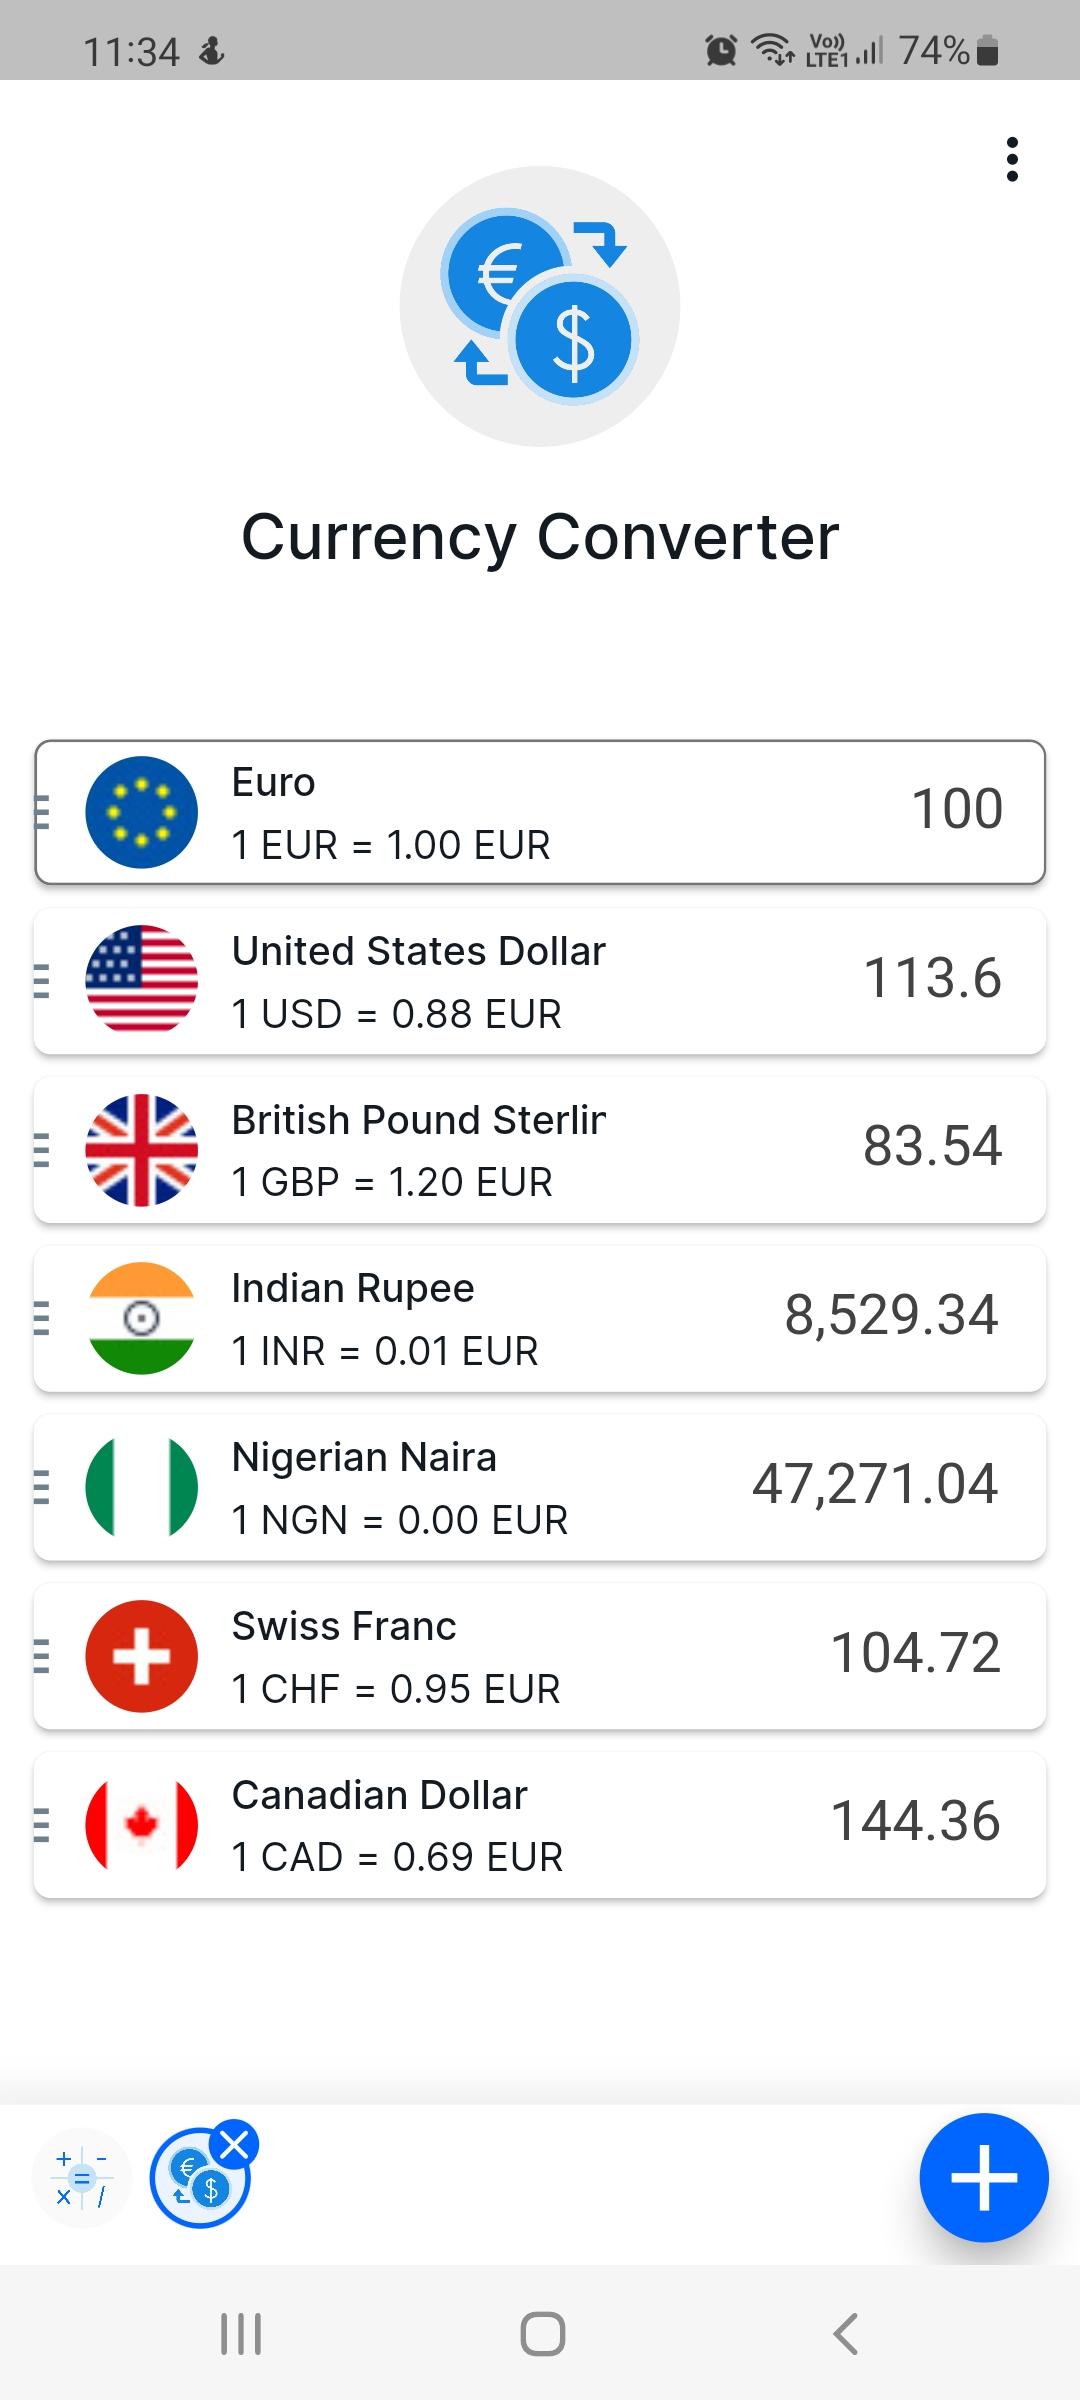Image resolution: width=1080 pixels, height=2400 pixels.
Task: Tap the Android back navigation button
Action: (846, 2334)
